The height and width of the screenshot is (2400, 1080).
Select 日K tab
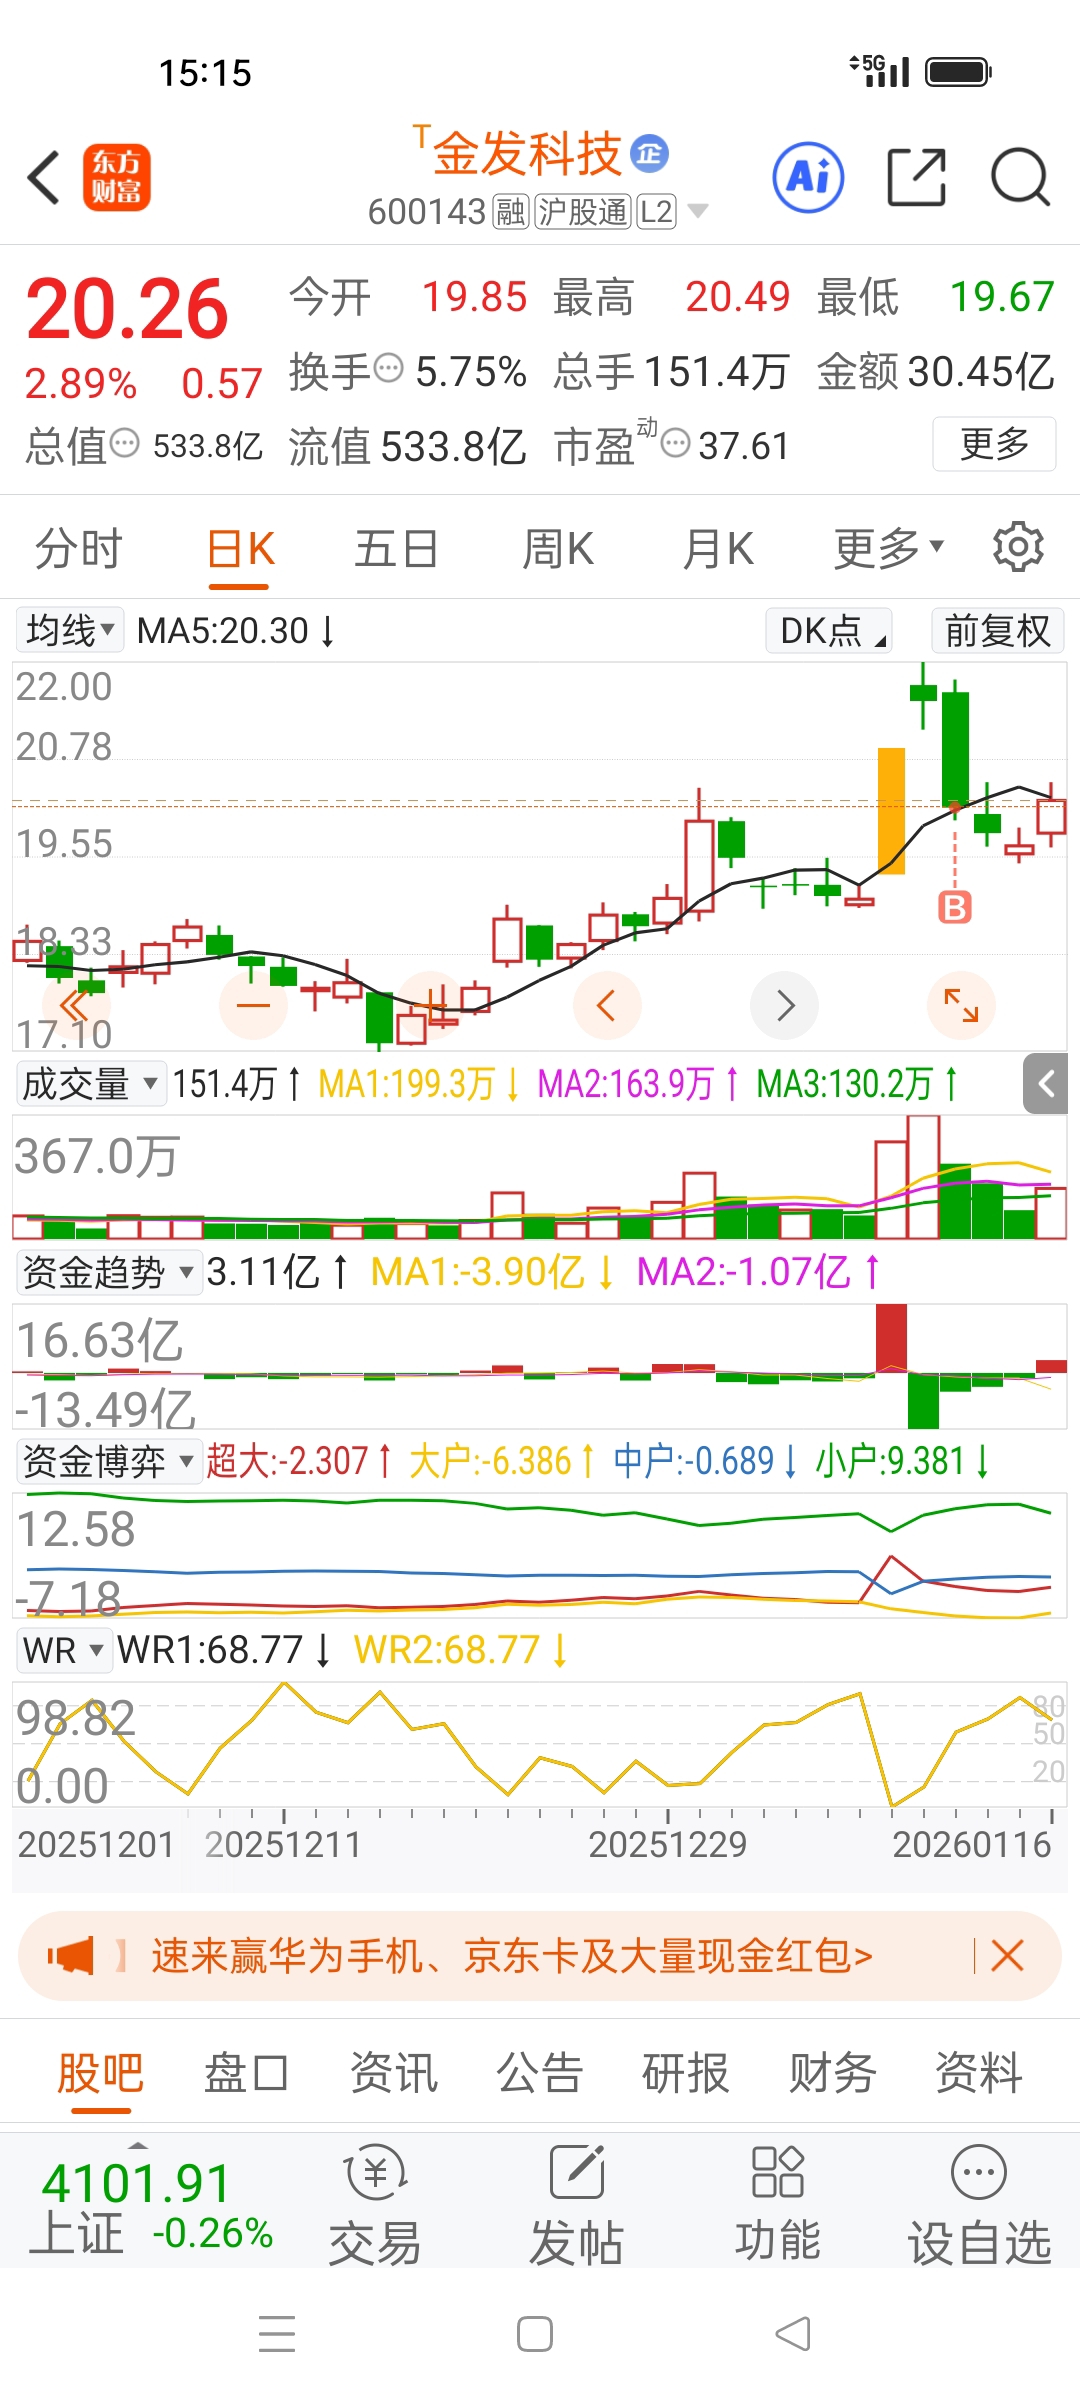click(x=240, y=548)
